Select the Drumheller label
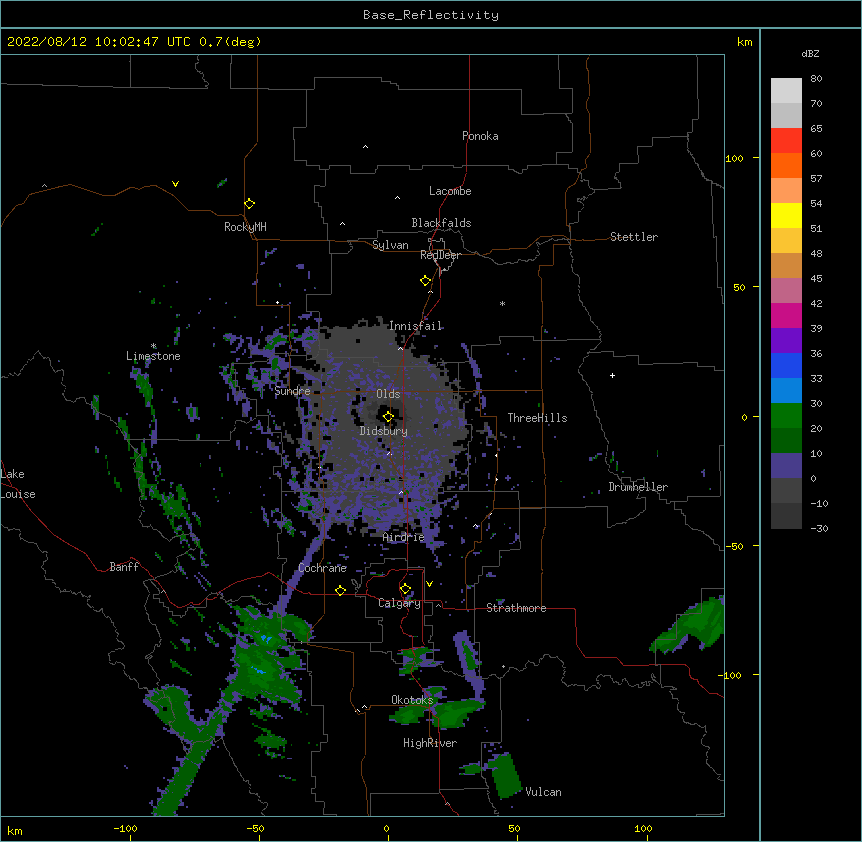Screen dimensions: 862x842 (x=638, y=487)
